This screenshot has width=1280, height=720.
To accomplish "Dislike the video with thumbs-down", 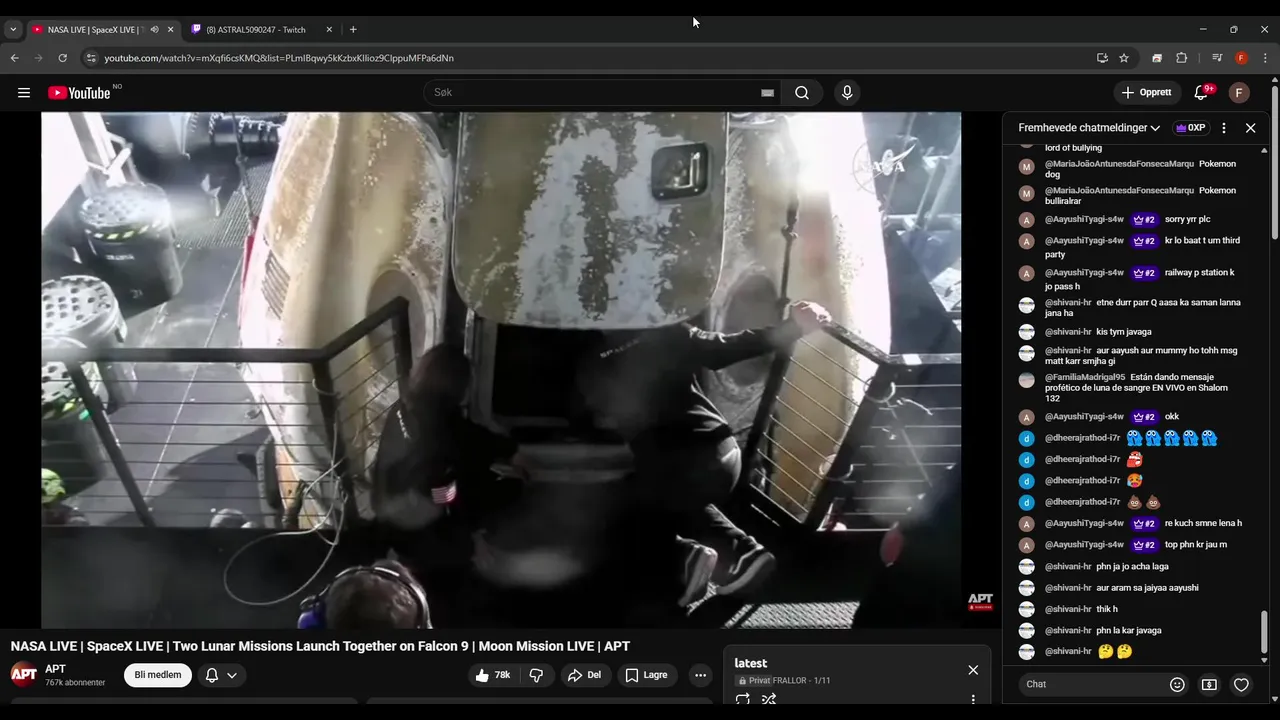I will click(536, 675).
